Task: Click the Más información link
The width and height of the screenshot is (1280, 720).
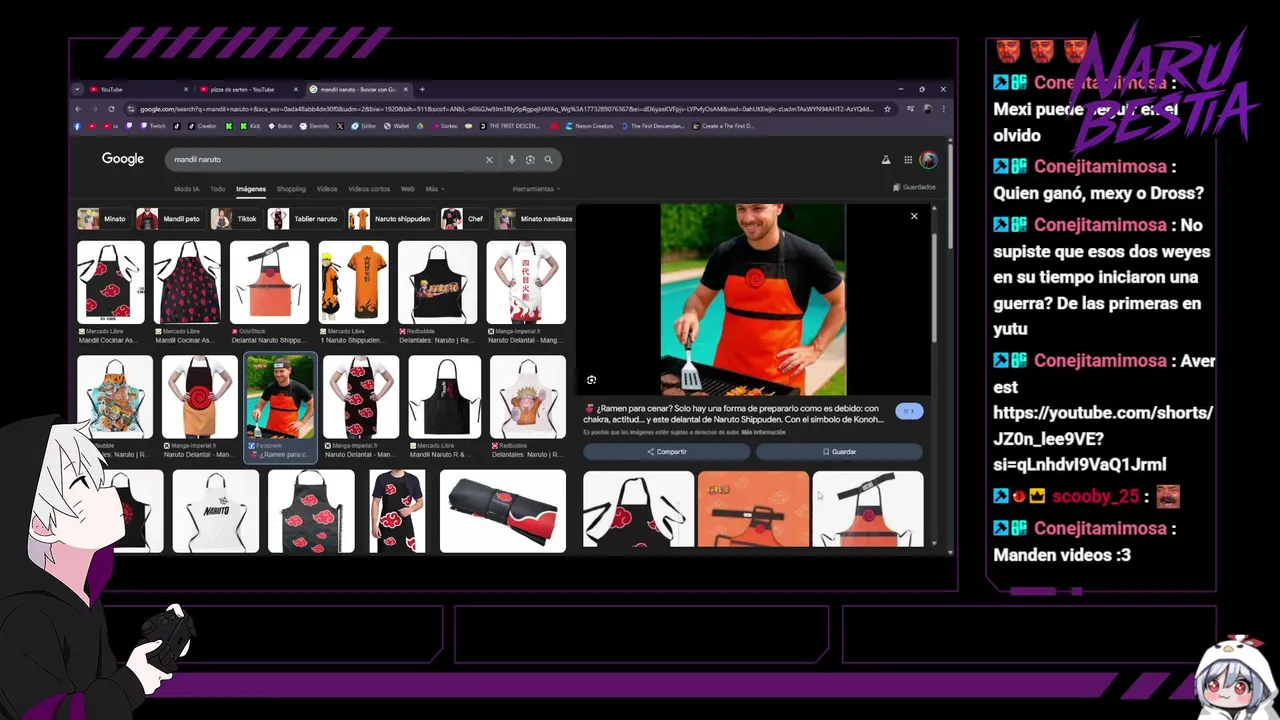Action: point(764,432)
